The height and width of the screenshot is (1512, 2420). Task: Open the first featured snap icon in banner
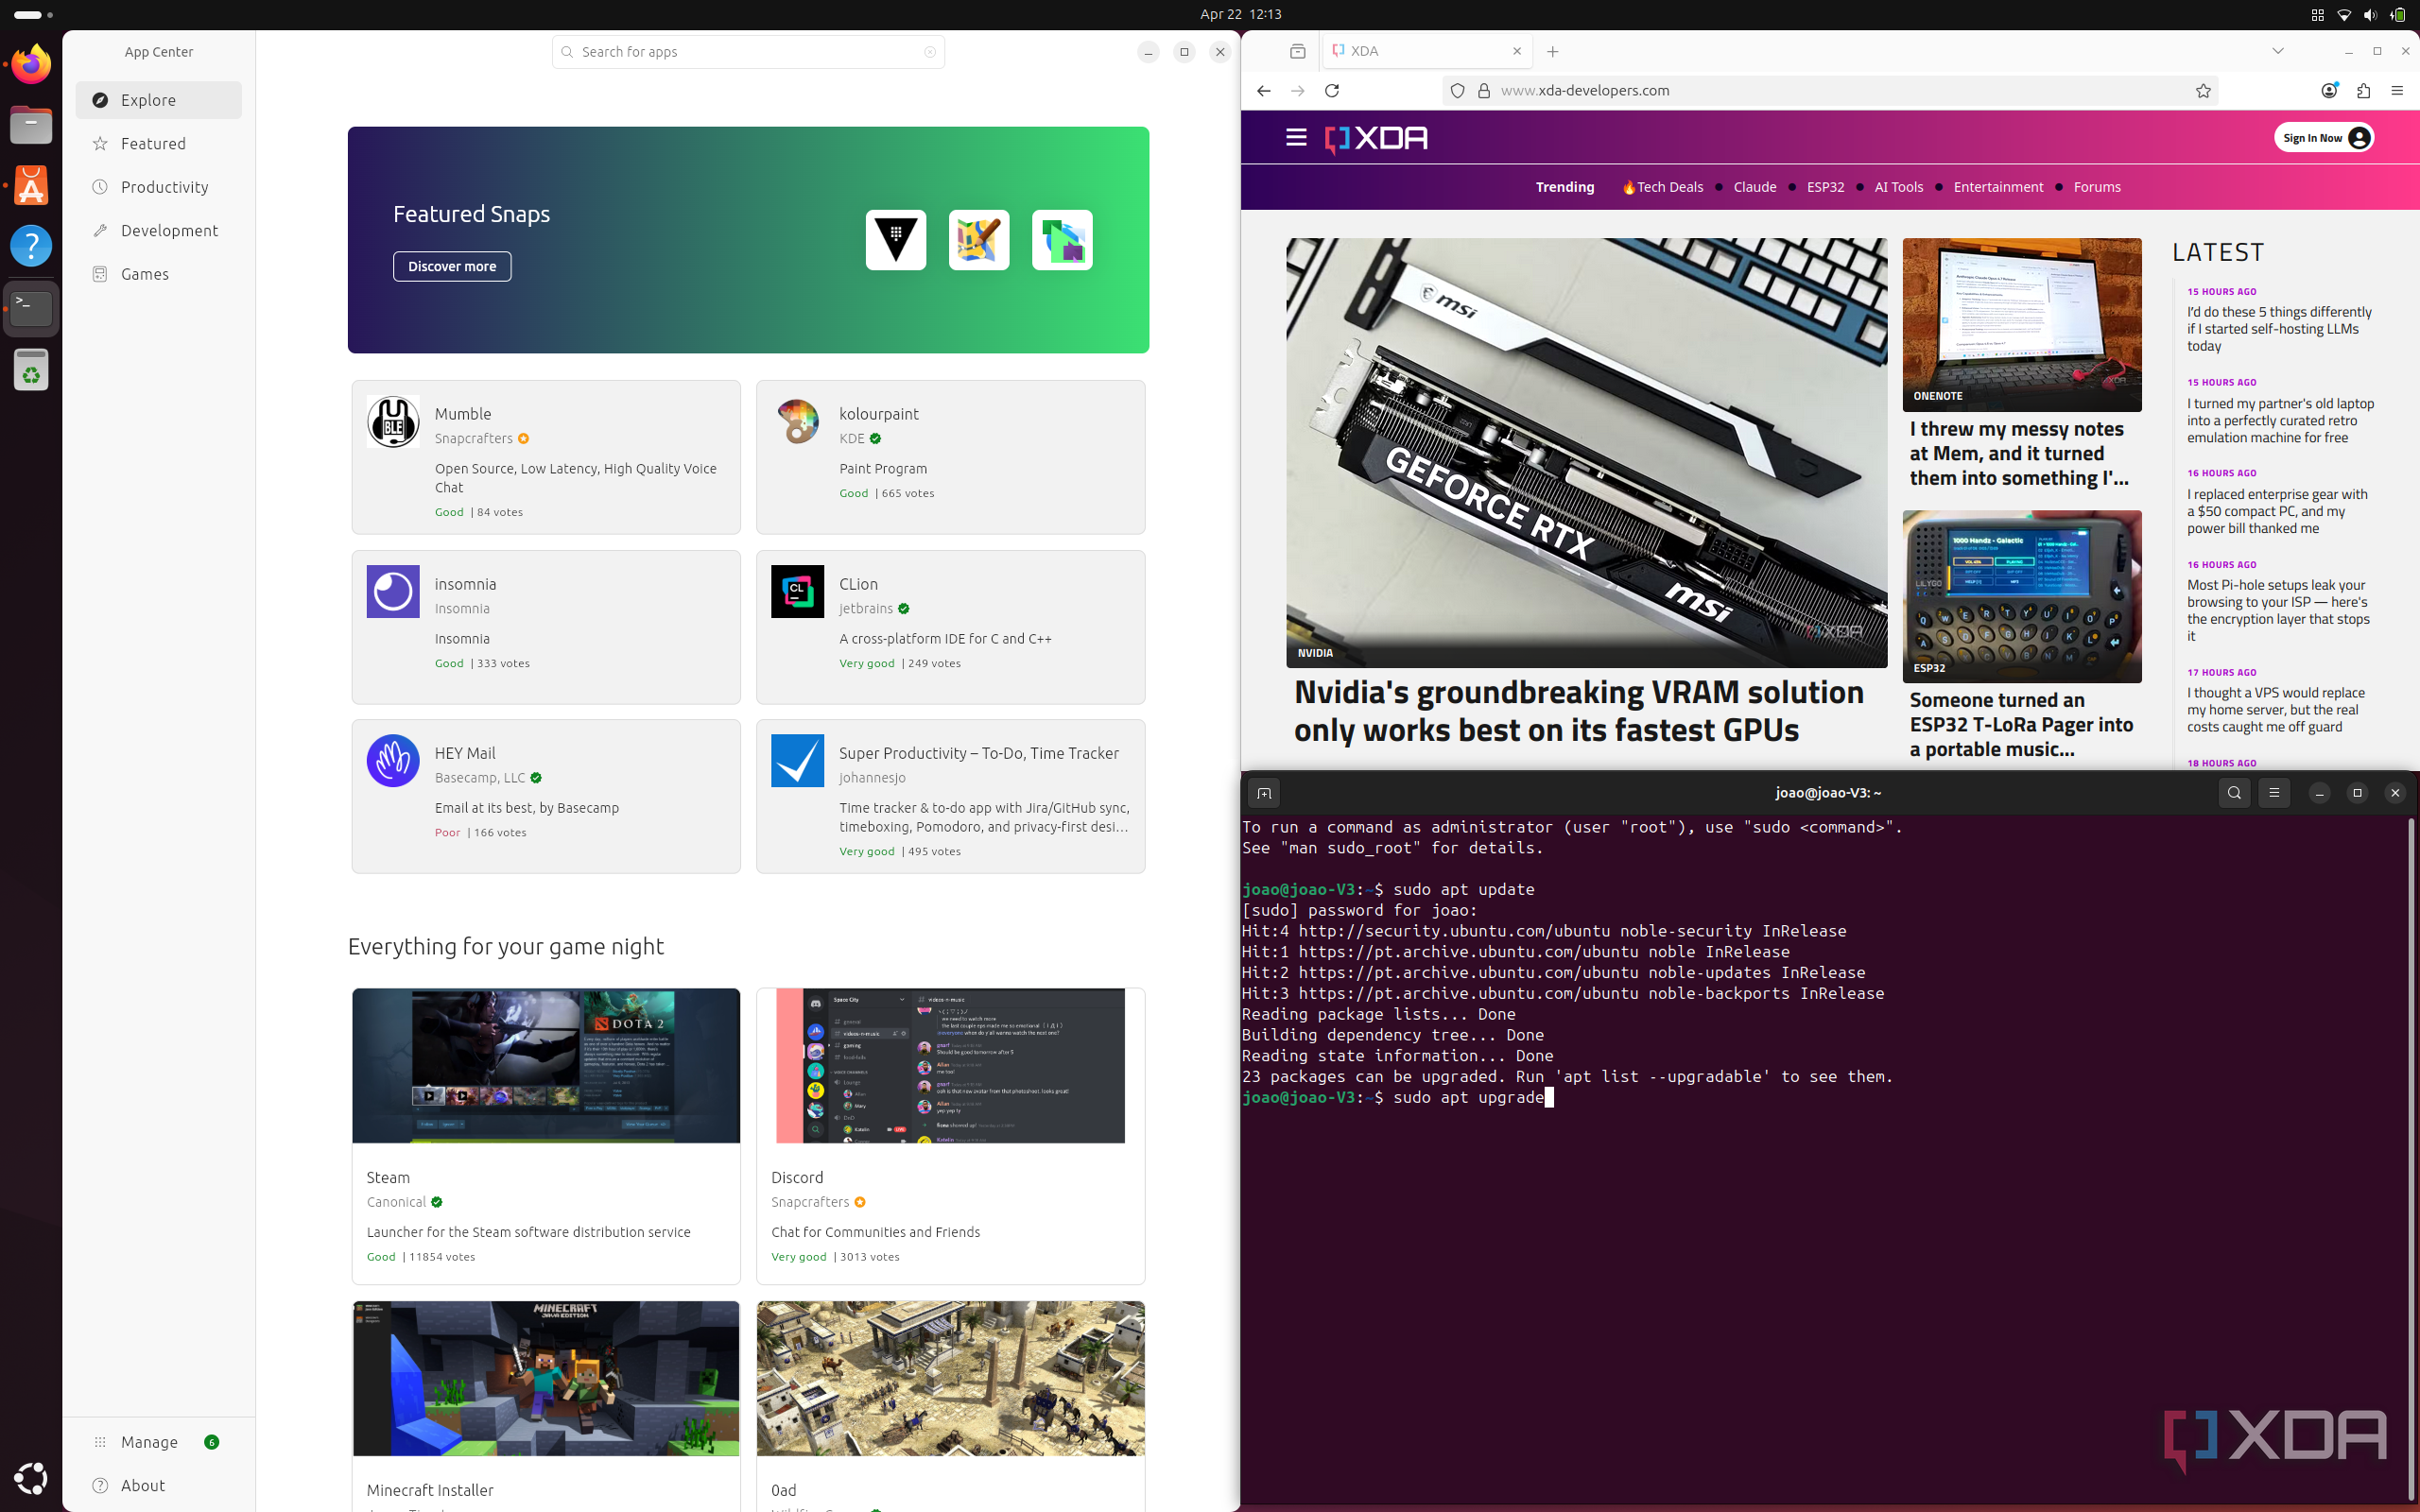point(895,240)
